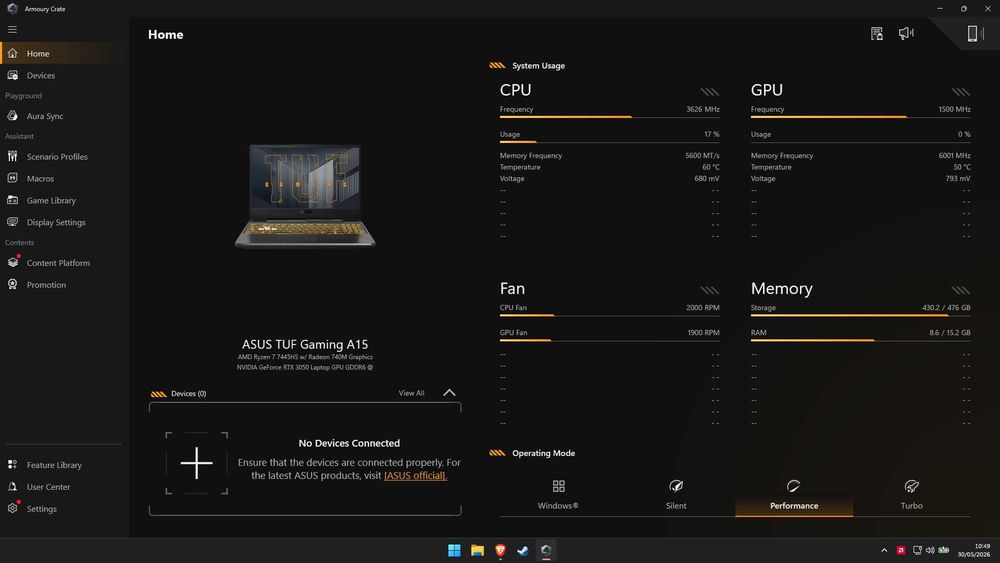Image resolution: width=1000 pixels, height=563 pixels.
Task: Open Devices in the sidebar
Action: click(x=64, y=75)
